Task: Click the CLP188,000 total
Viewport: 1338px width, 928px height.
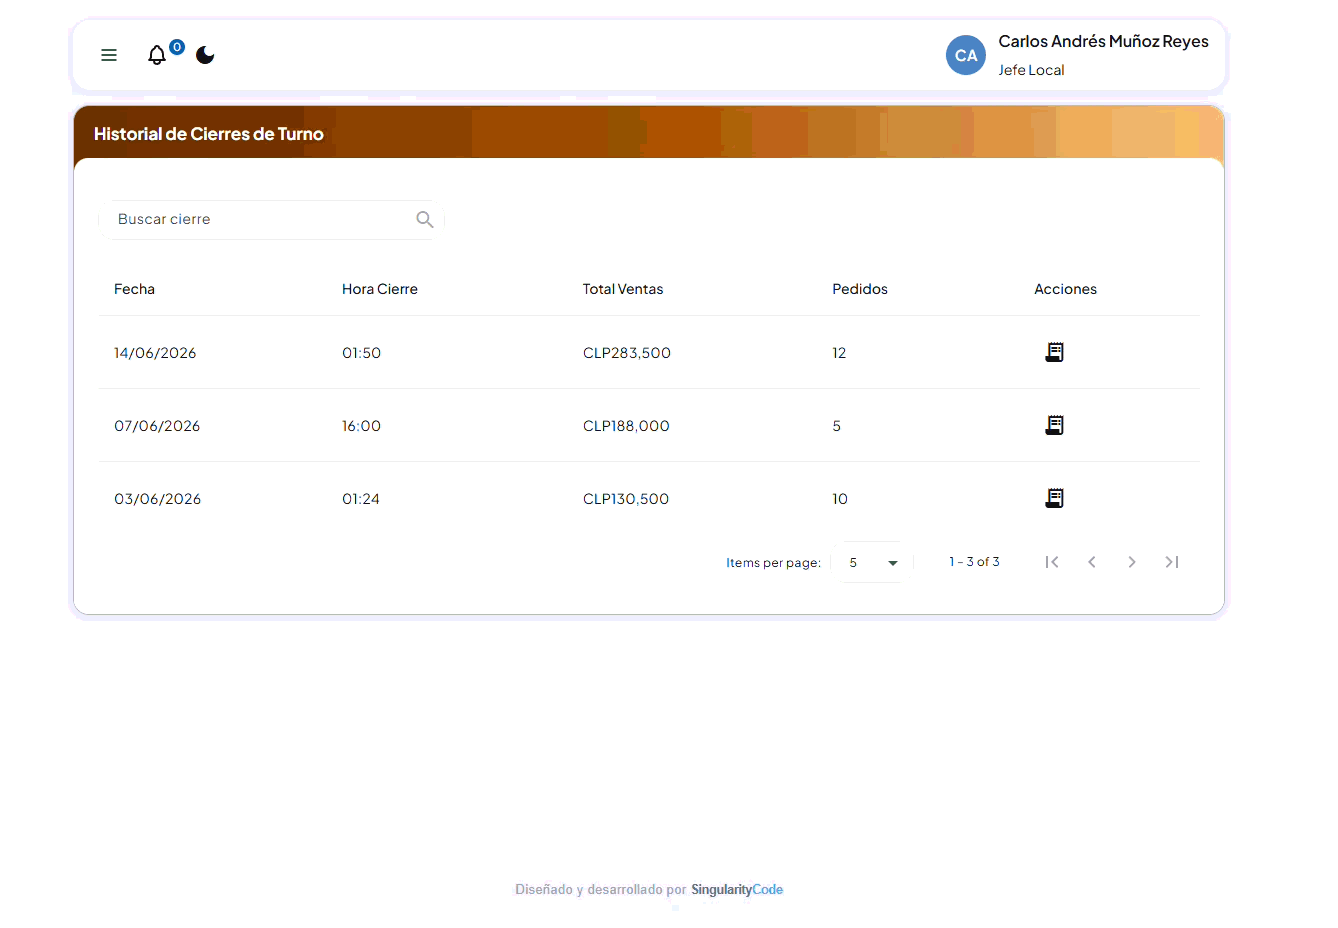Action: [x=626, y=426]
